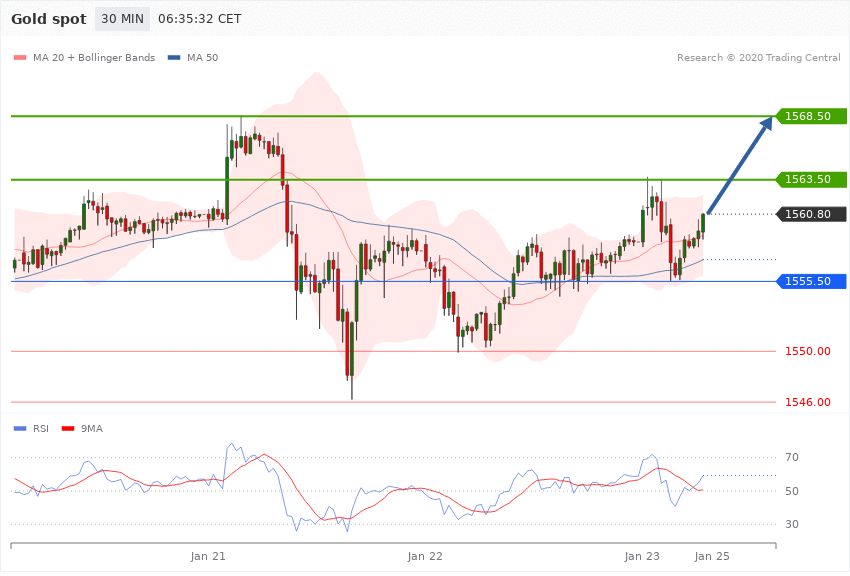Click the 9MA indicator legend text
This screenshot has height=576, width=850.
pos(92,429)
